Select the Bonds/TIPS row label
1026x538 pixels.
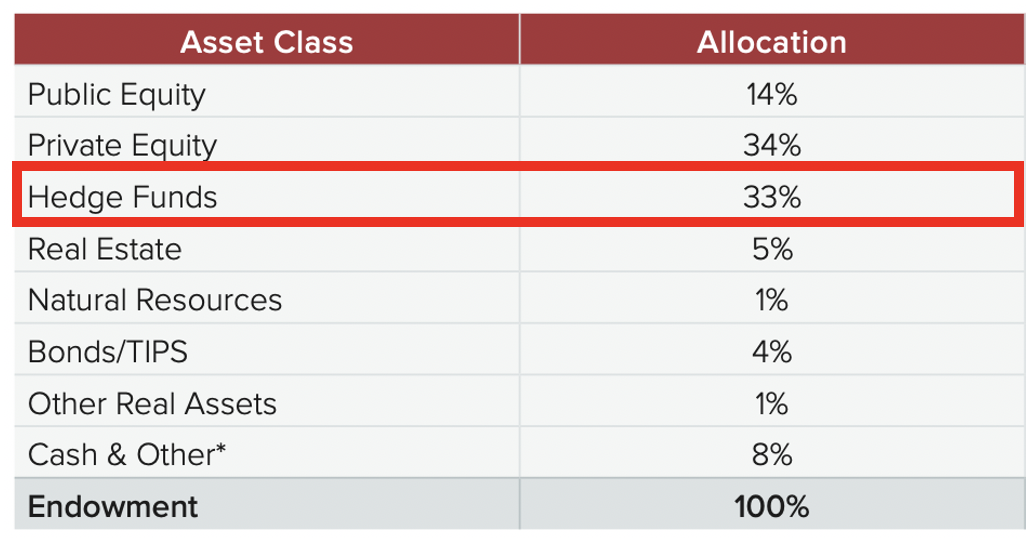108,352
